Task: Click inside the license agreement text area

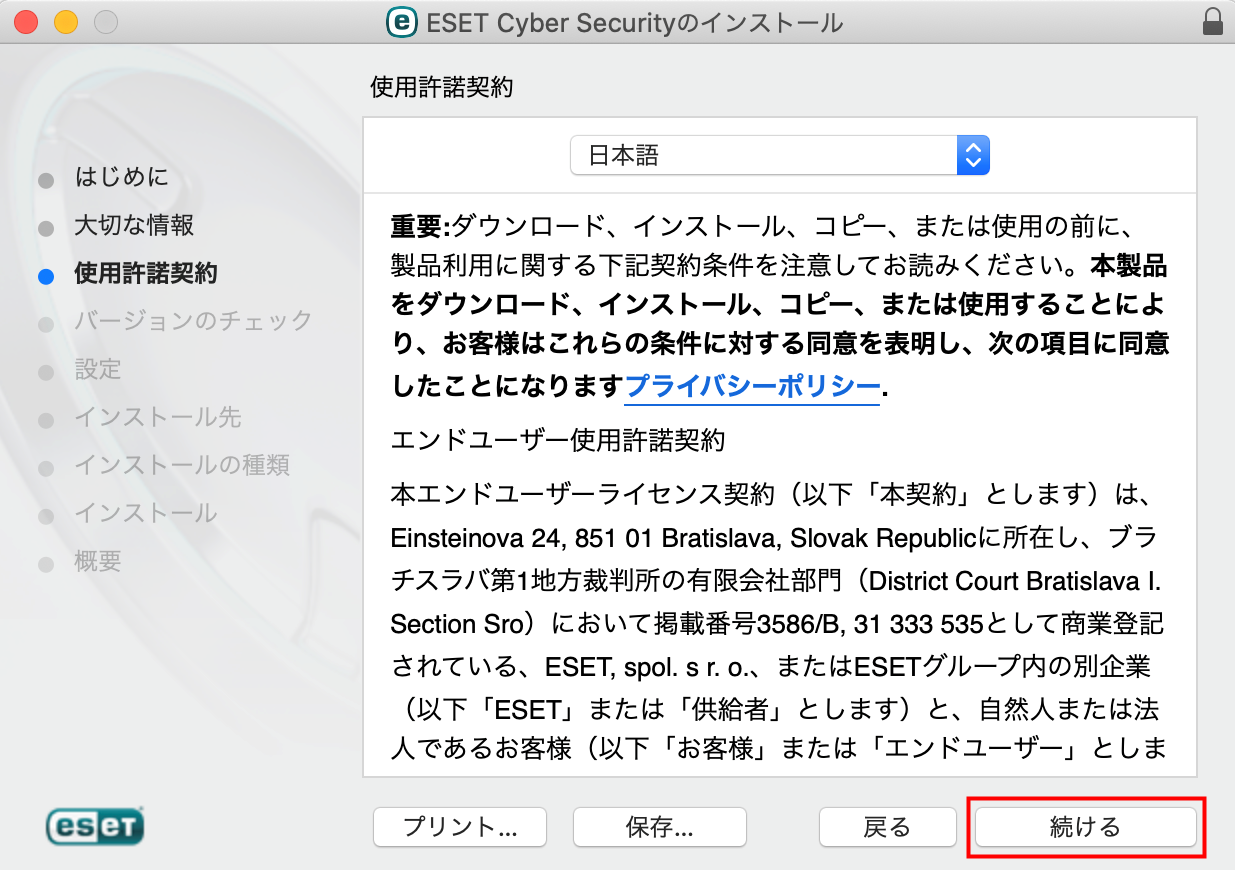Action: pyautogui.click(x=779, y=485)
